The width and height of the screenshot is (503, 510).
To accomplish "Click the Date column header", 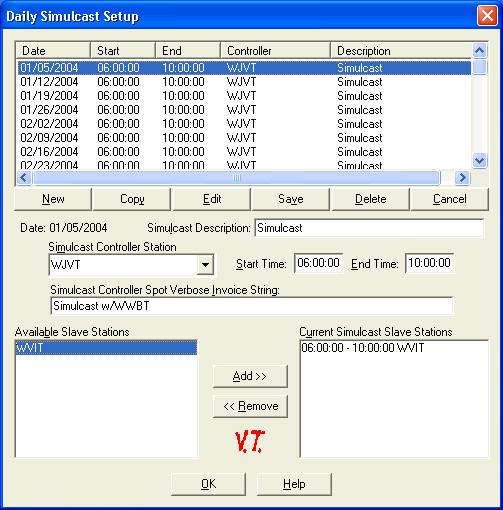I will point(53,51).
